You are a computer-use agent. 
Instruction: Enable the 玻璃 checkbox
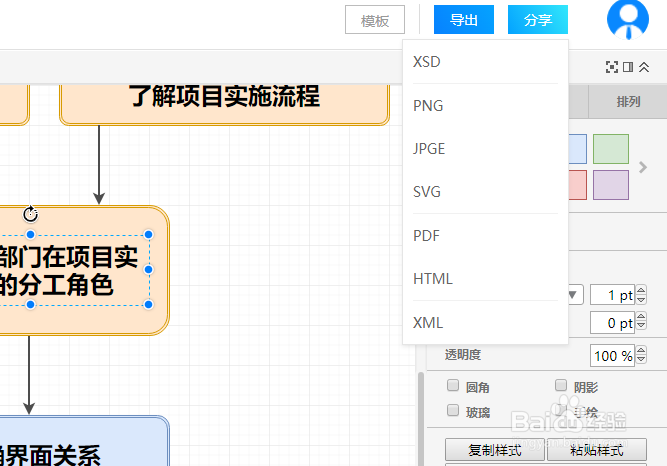tap(453, 411)
